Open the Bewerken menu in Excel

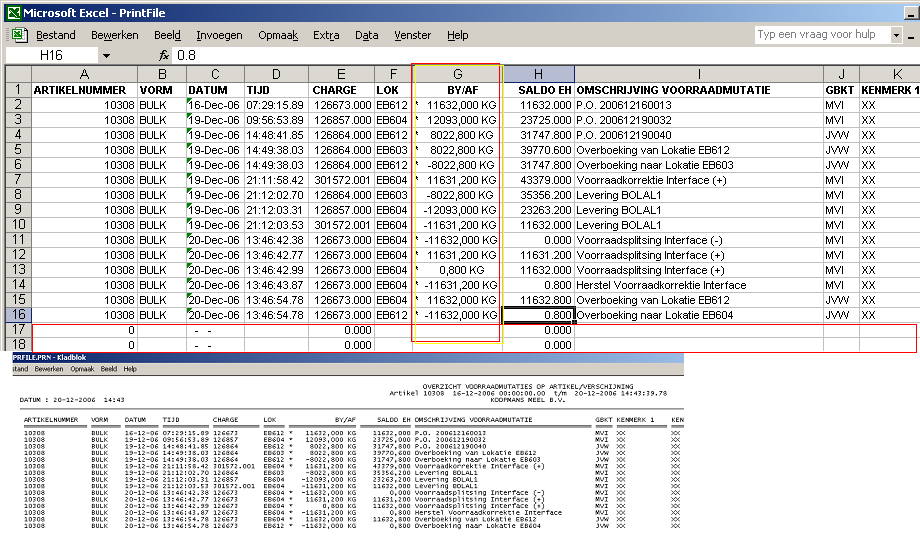coord(114,35)
